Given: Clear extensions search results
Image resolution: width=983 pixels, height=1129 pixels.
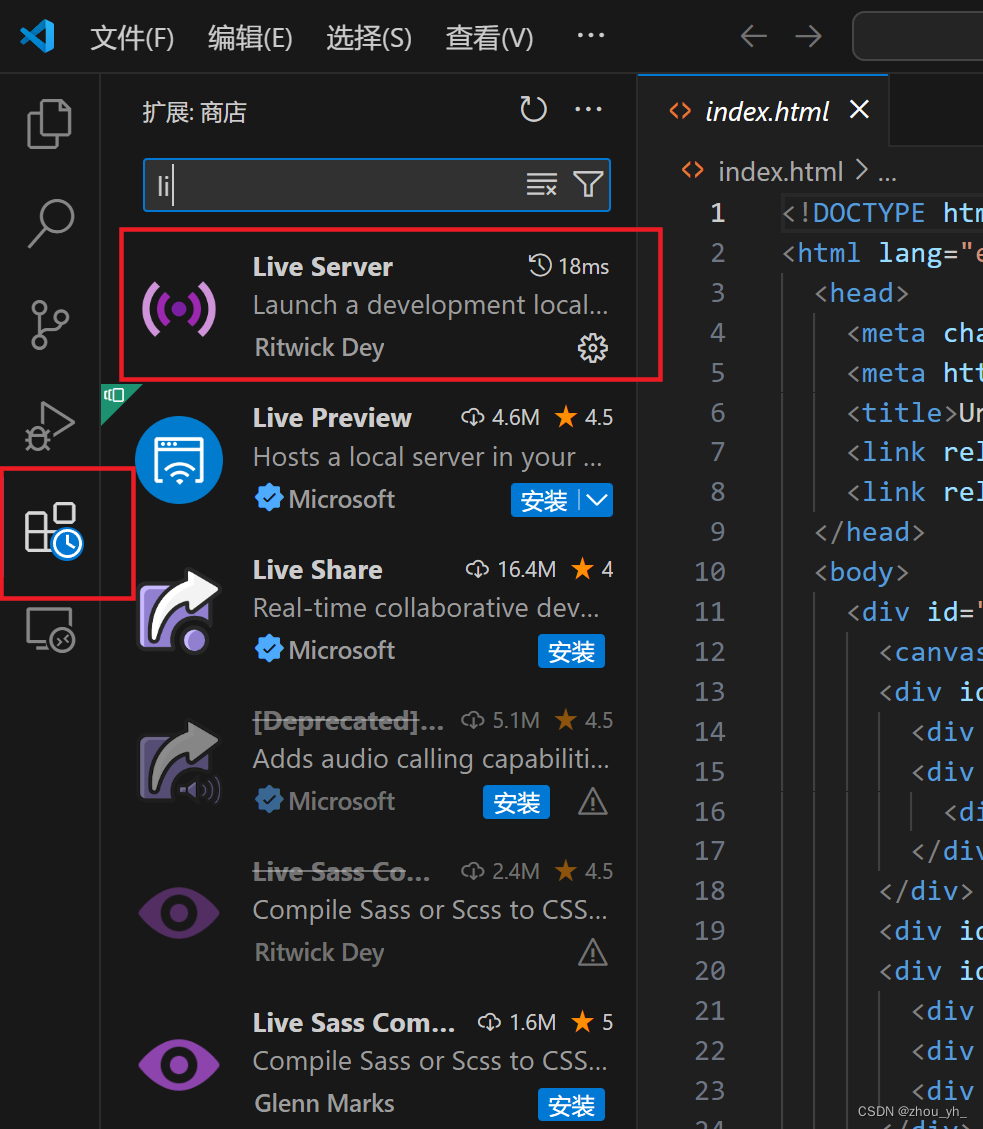Looking at the screenshot, I should [542, 185].
